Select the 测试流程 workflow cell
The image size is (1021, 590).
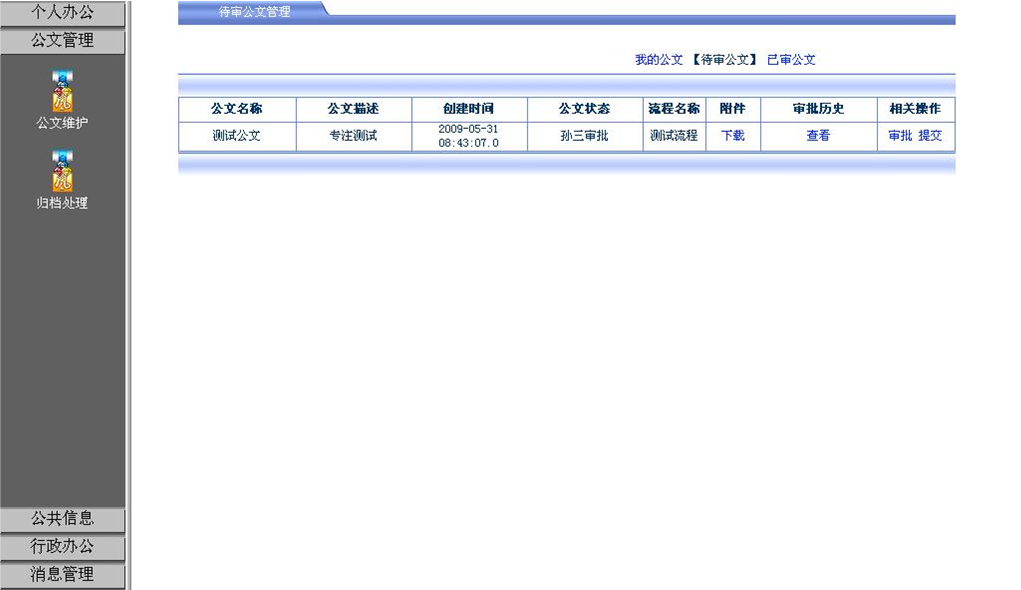pyautogui.click(x=674, y=136)
